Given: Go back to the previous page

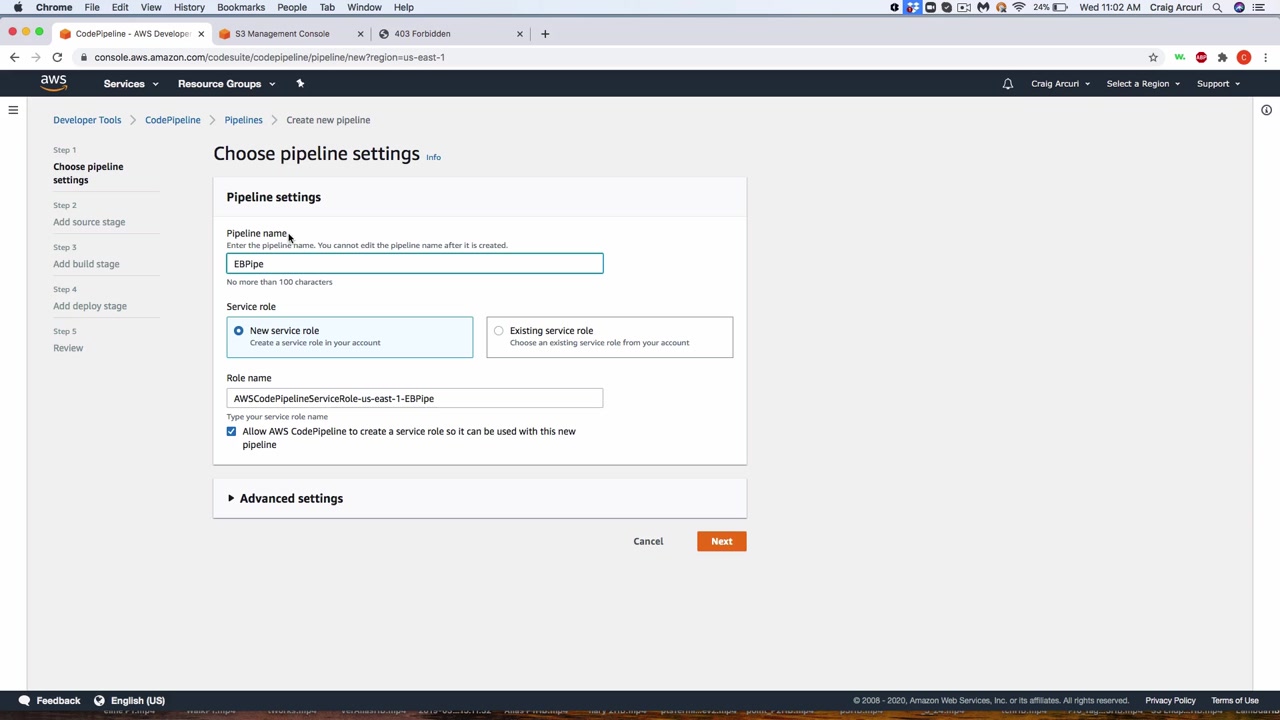Looking at the screenshot, I should click(x=14, y=57).
